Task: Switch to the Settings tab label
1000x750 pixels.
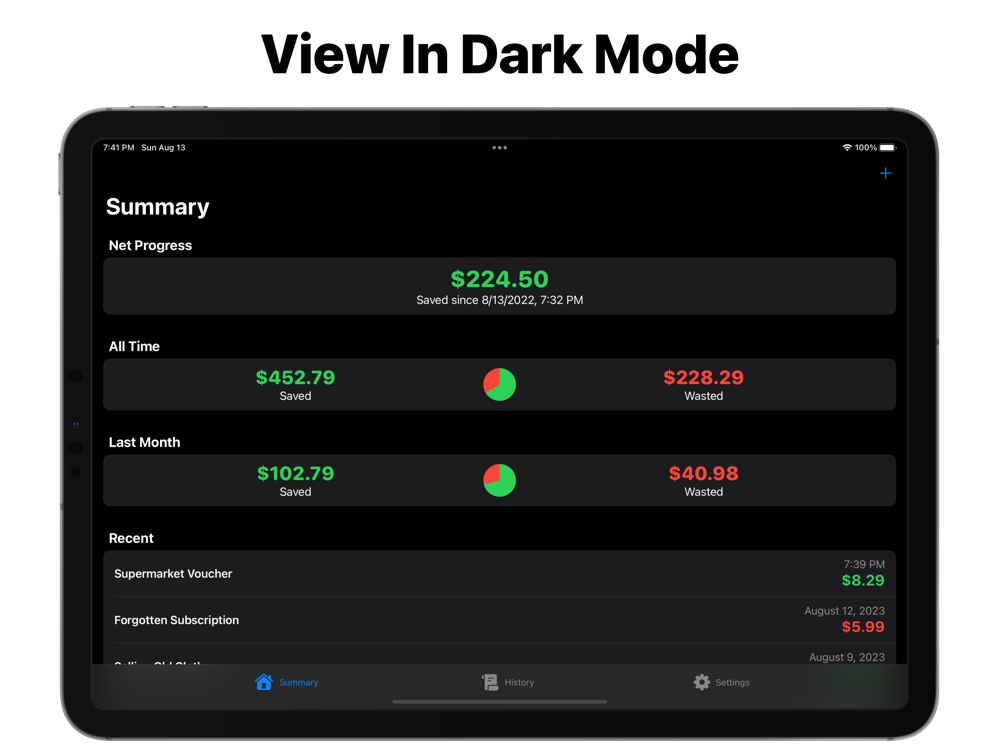Action: tap(732, 682)
